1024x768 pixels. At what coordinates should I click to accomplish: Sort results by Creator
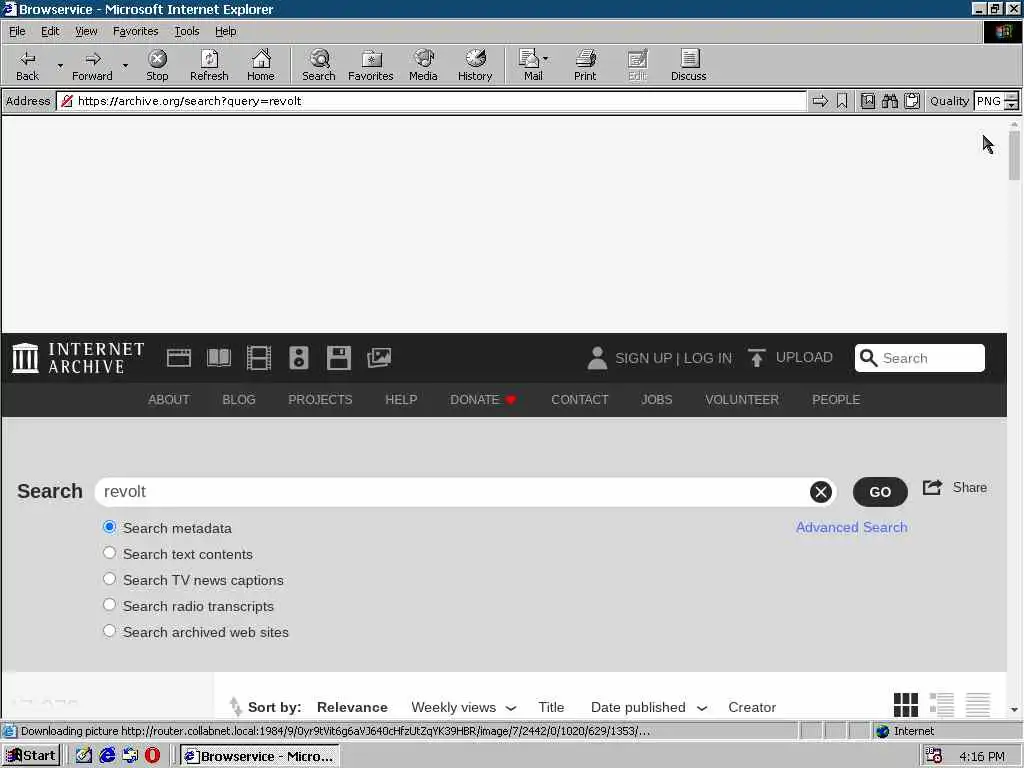point(752,707)
